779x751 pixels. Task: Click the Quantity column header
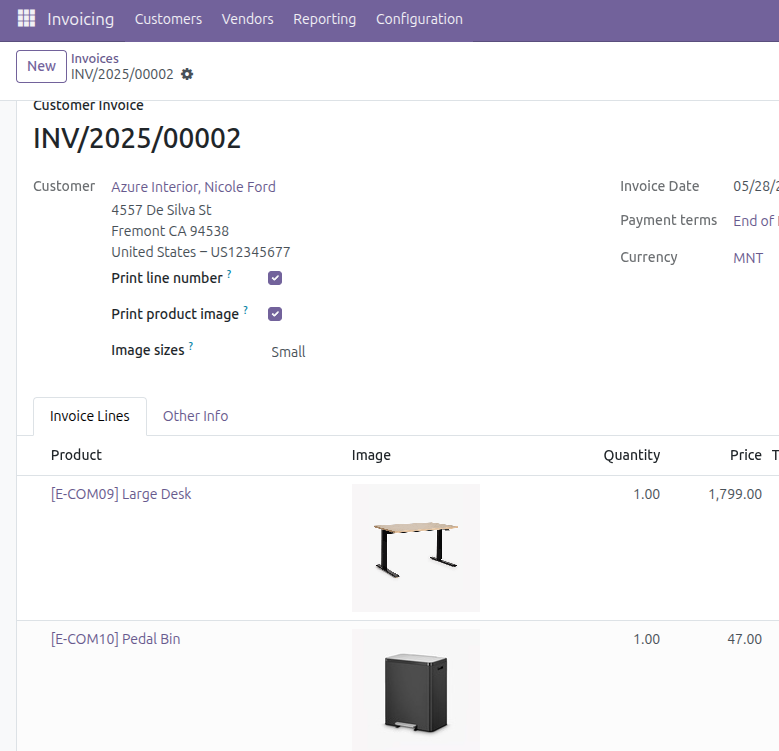click(632, 455)
